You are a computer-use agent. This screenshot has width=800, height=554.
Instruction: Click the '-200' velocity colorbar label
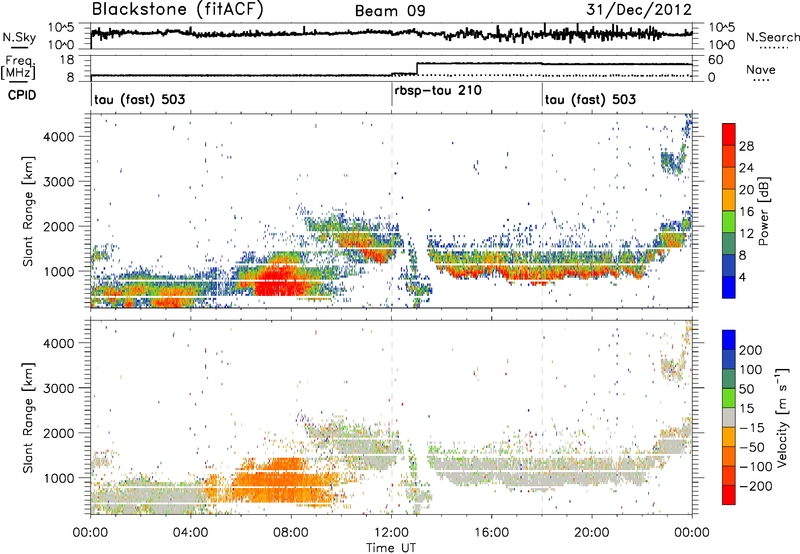point(756,486)
